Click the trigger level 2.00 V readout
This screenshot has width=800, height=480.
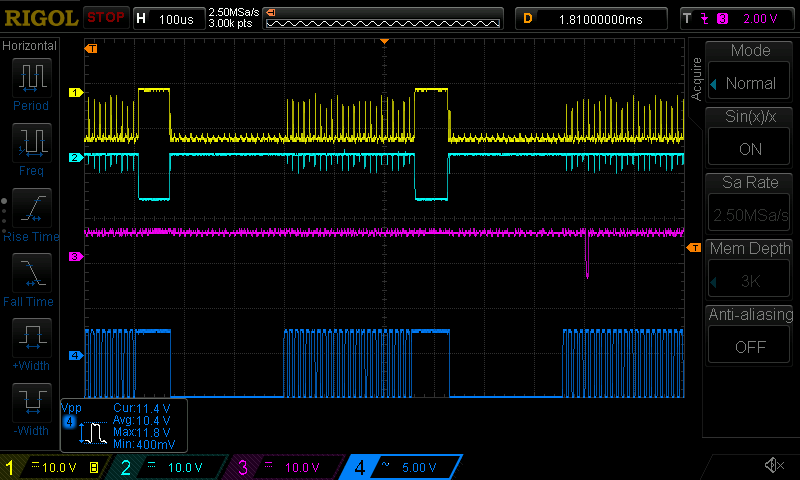point(760,19)
